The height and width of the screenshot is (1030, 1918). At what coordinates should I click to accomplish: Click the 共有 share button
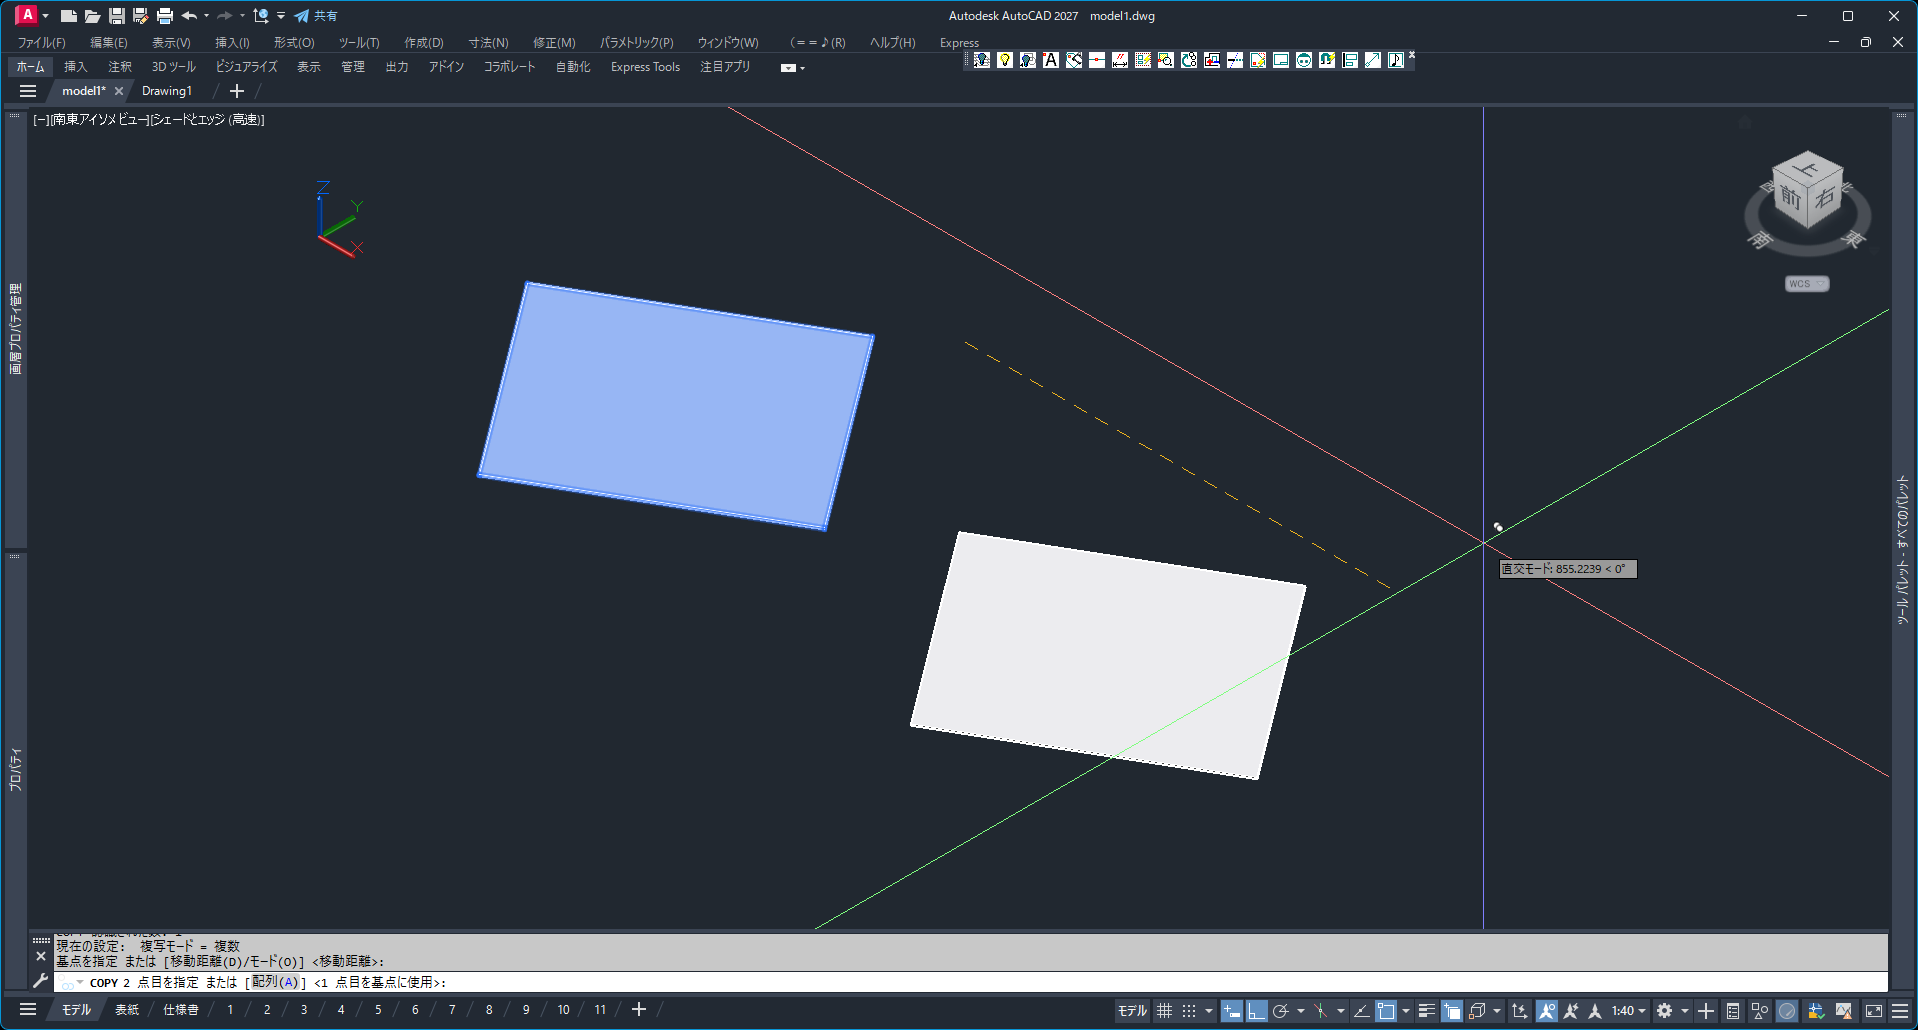(316, 16)
